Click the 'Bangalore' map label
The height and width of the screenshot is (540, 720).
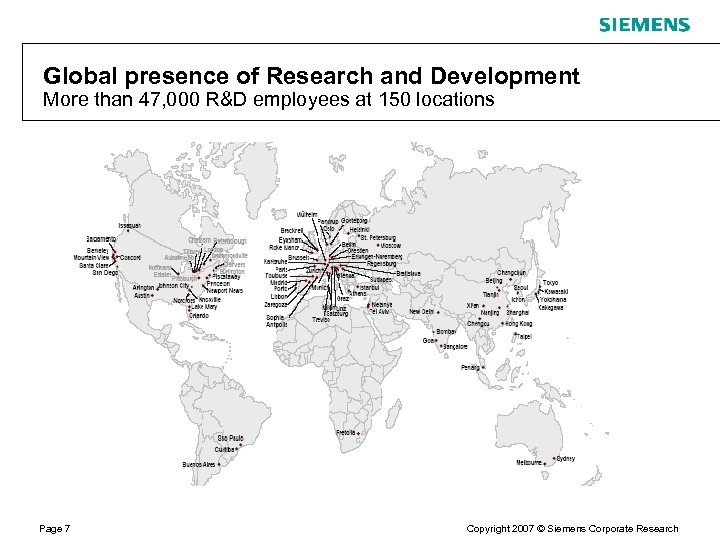point(456,347)
